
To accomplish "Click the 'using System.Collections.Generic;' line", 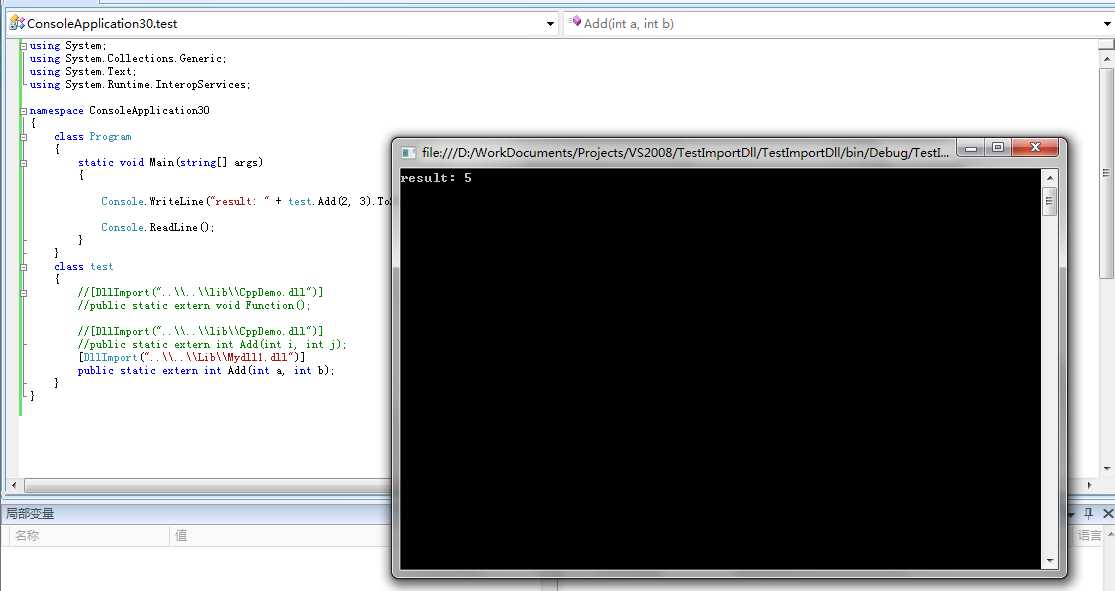I will click(128, 58).
